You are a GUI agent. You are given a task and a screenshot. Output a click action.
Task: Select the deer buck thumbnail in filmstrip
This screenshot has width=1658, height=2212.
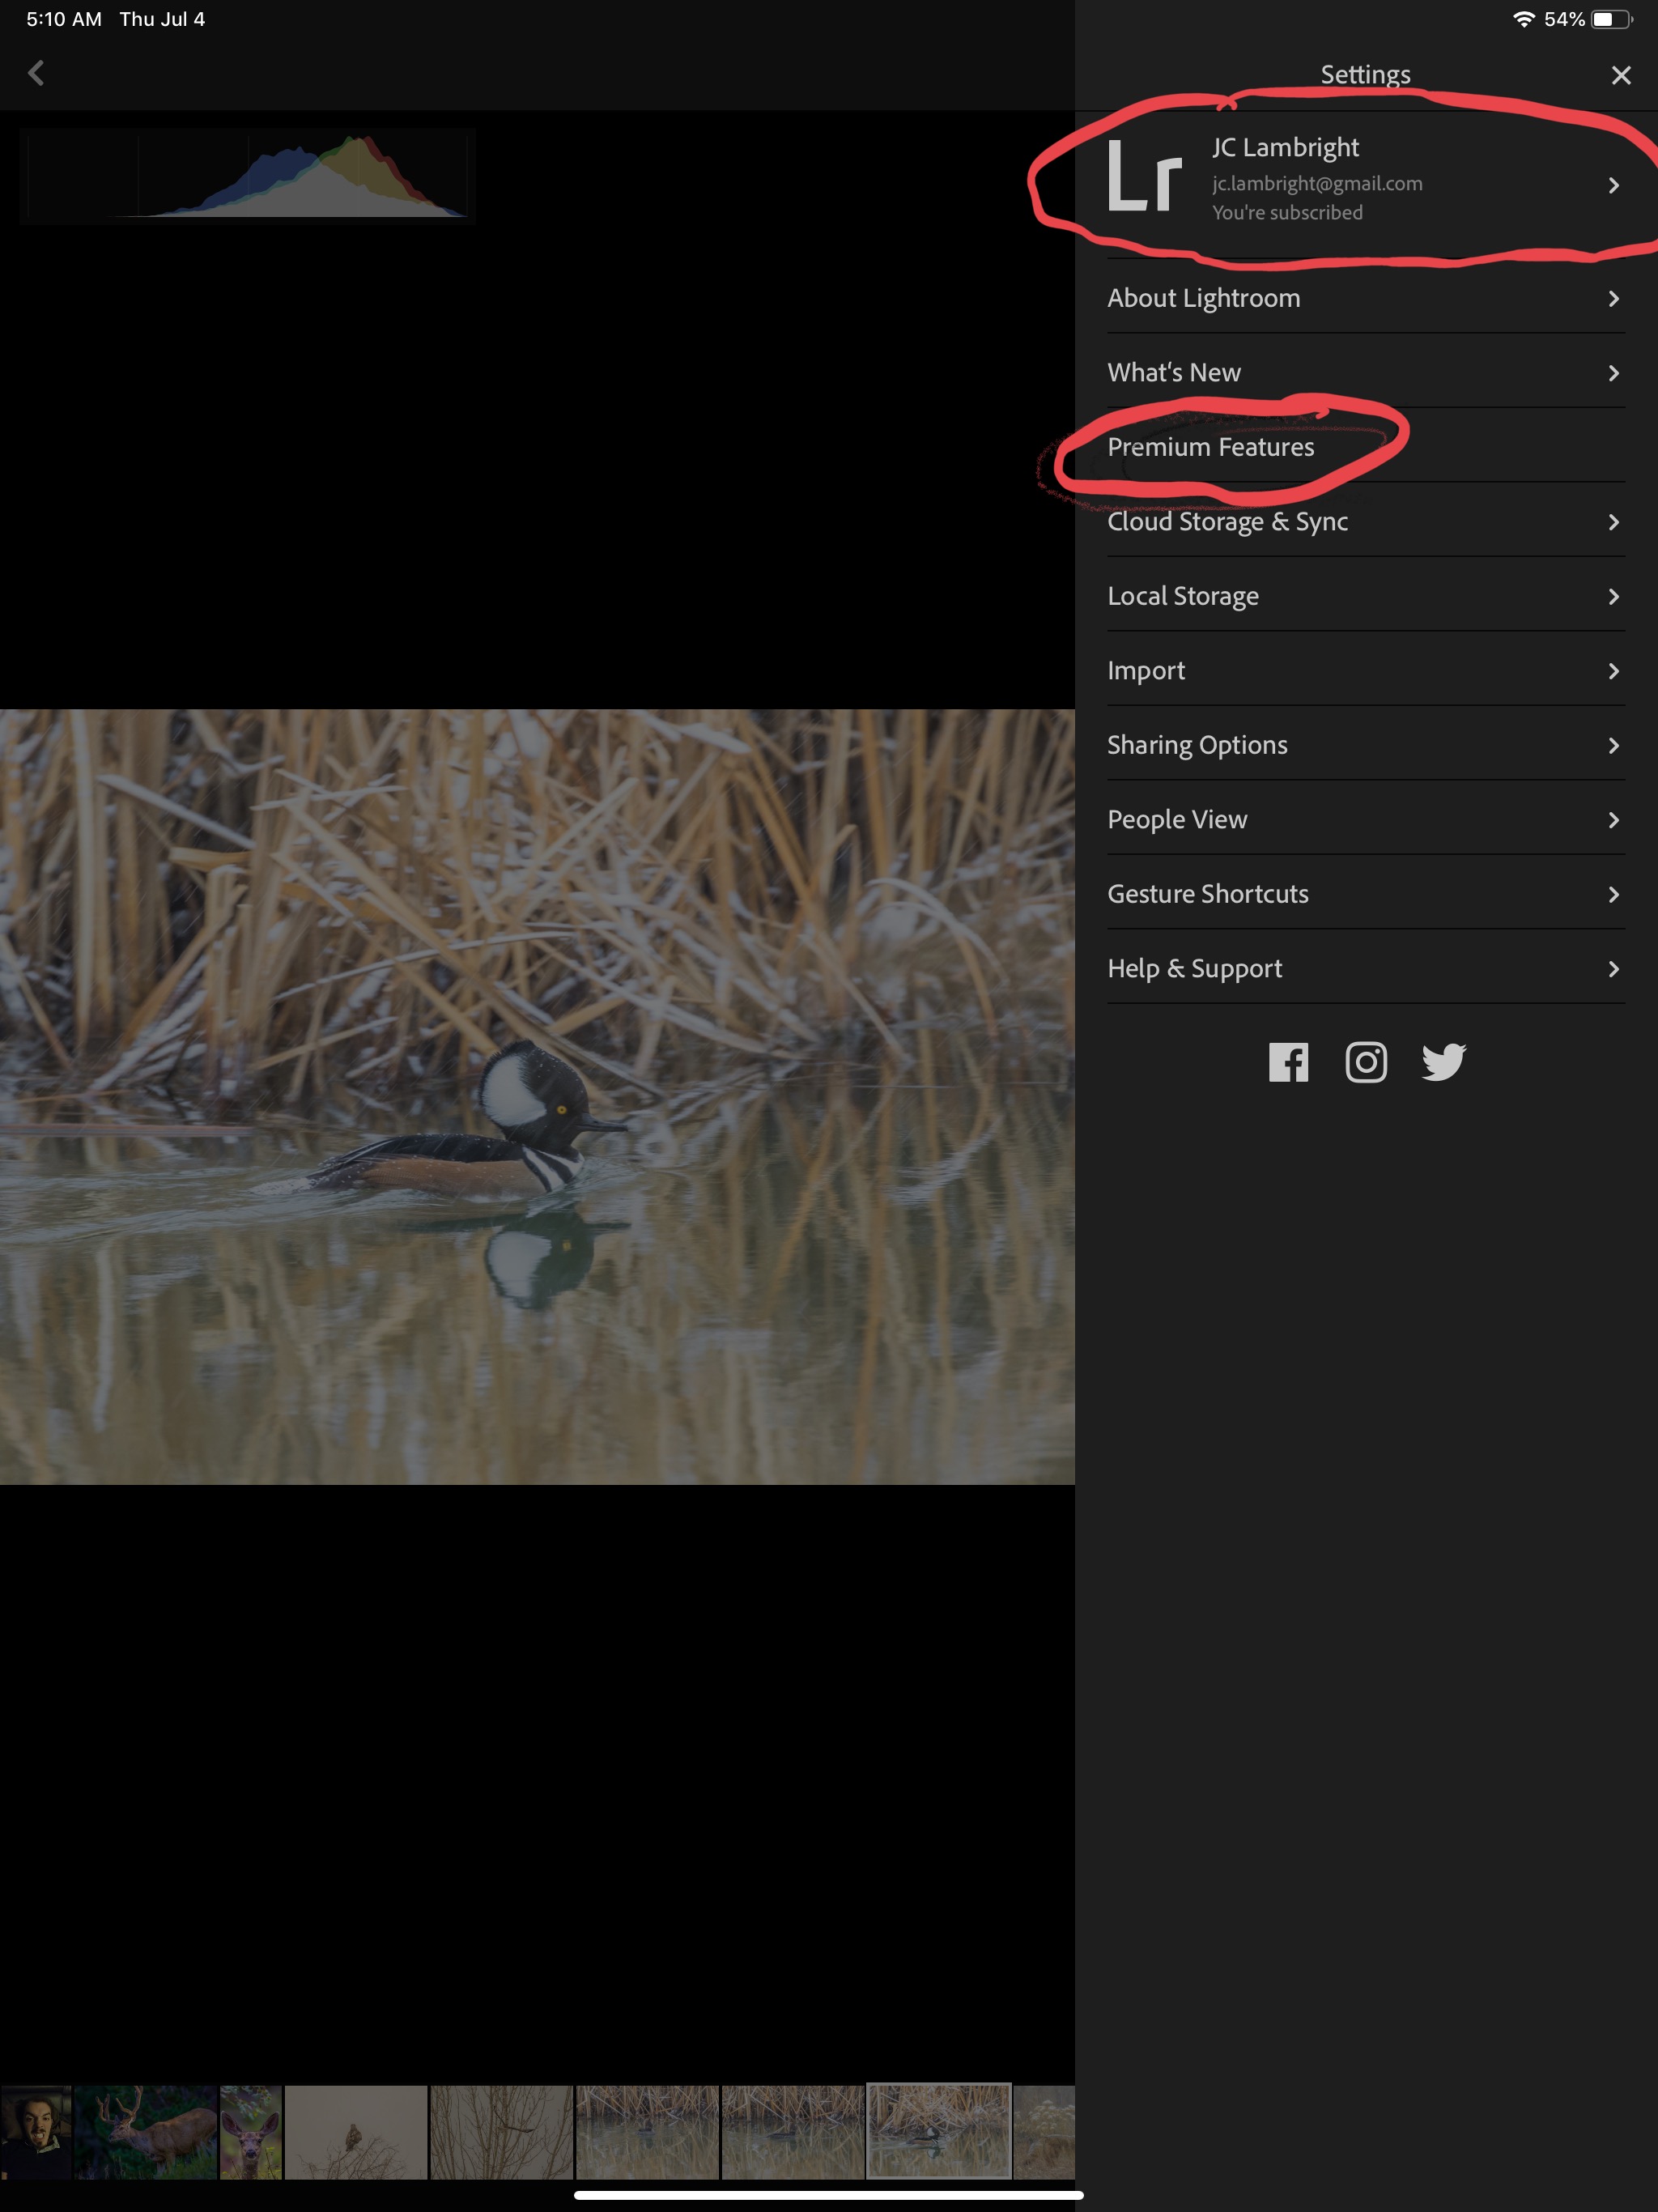coord(146,2131)
